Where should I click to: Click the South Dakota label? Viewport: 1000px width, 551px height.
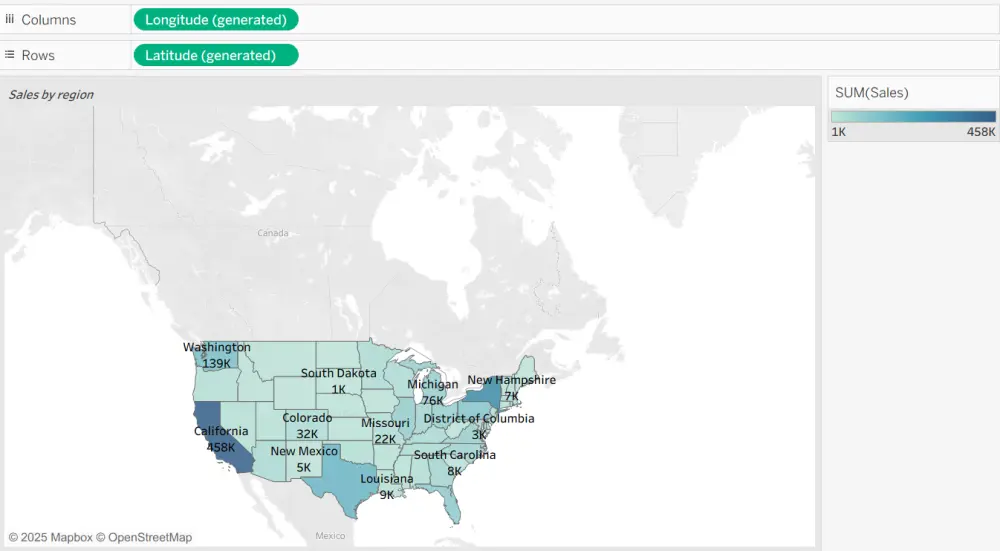339,373
